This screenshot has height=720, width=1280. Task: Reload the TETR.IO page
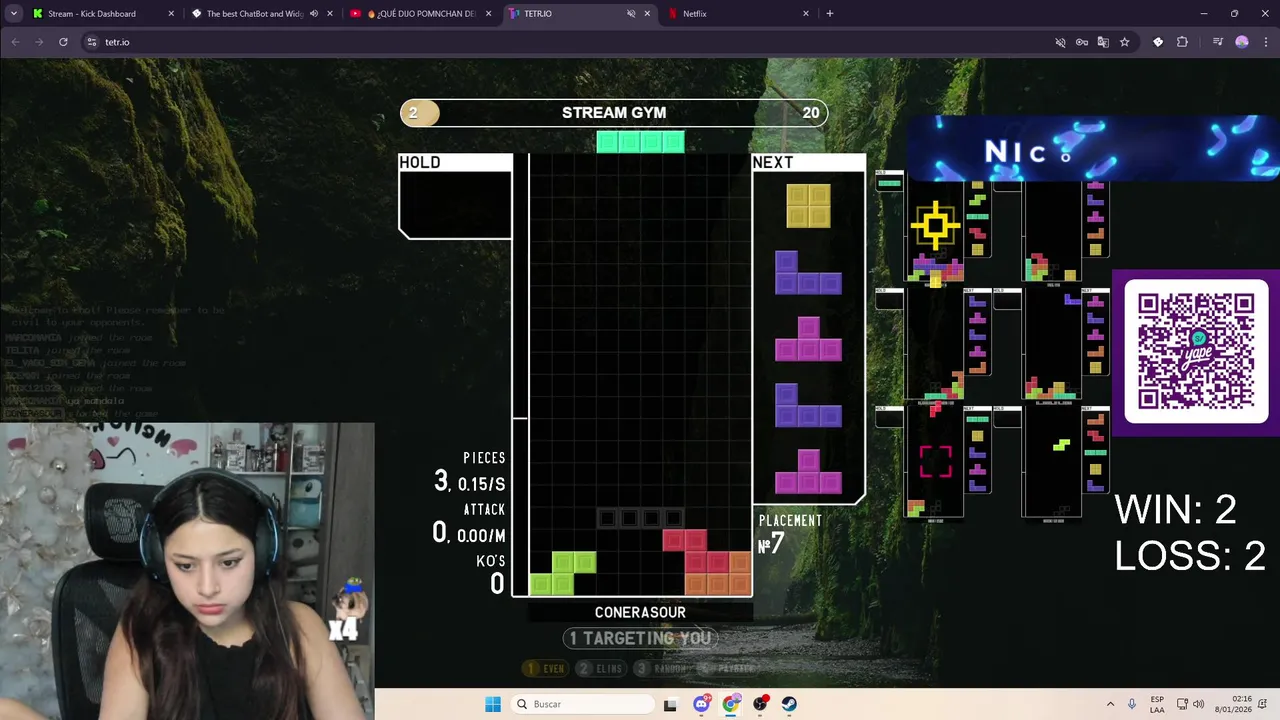[63, 42]
